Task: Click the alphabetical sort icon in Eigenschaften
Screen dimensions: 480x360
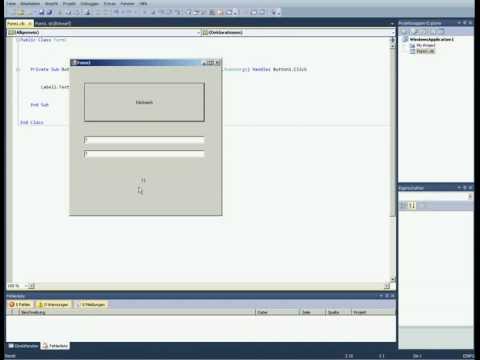Action: (x=412, y=205)
